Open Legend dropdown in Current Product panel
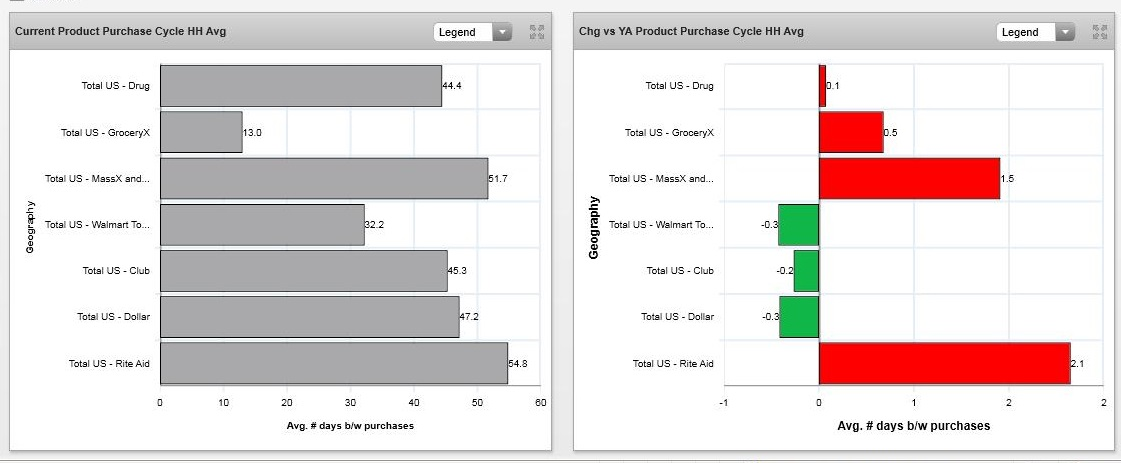Image resolution: width=1121 pixels, height=463 pixels. pyautogui.click(x=473, y=32)
